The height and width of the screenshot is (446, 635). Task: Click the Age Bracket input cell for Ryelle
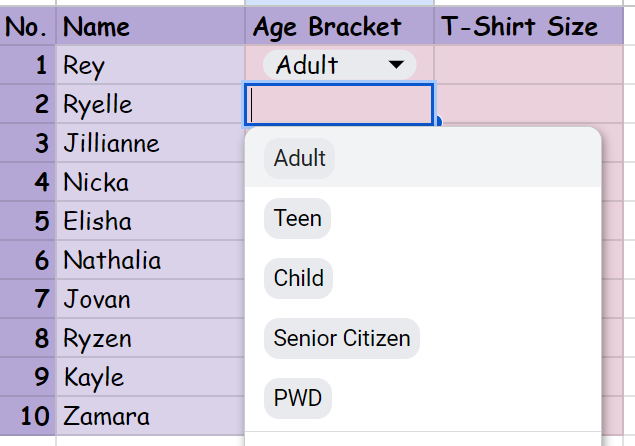(x=339, y=104)
